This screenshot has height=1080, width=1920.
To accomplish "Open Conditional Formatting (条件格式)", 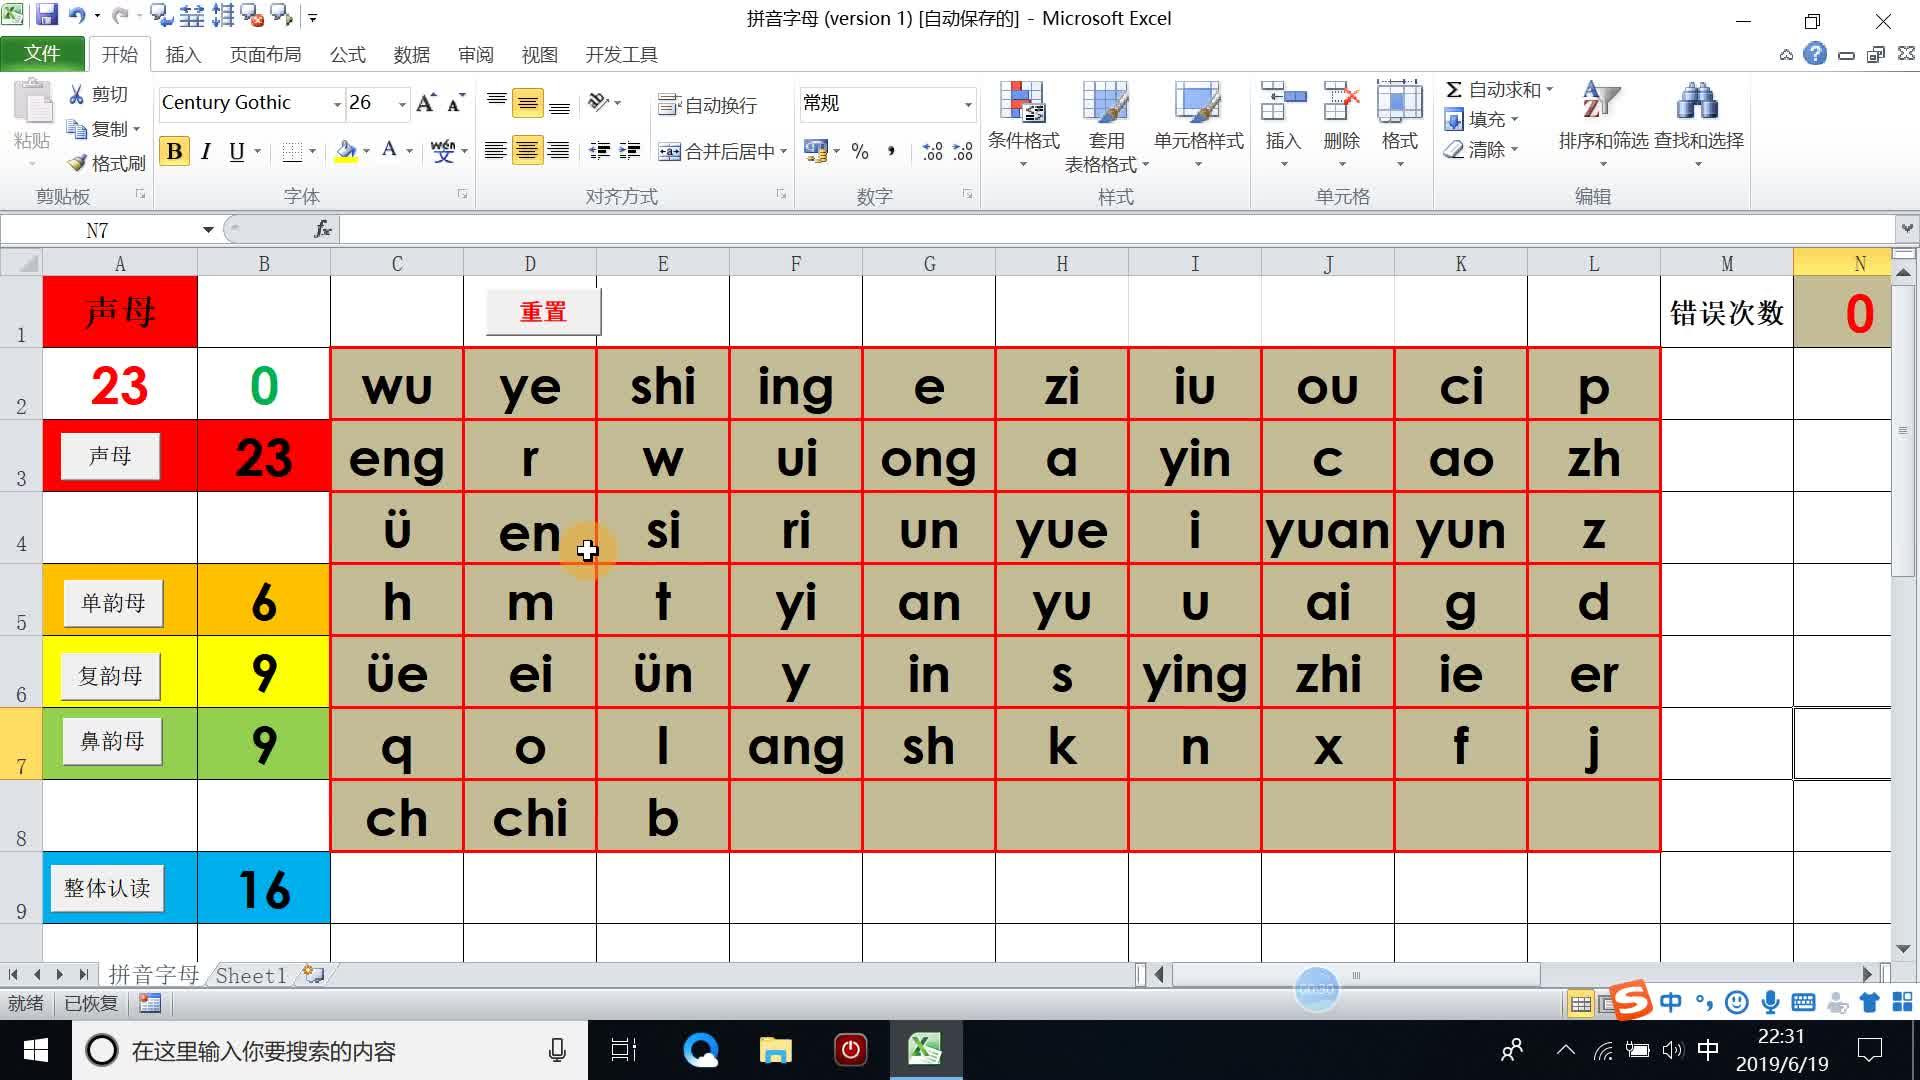I will (1023, 125).
